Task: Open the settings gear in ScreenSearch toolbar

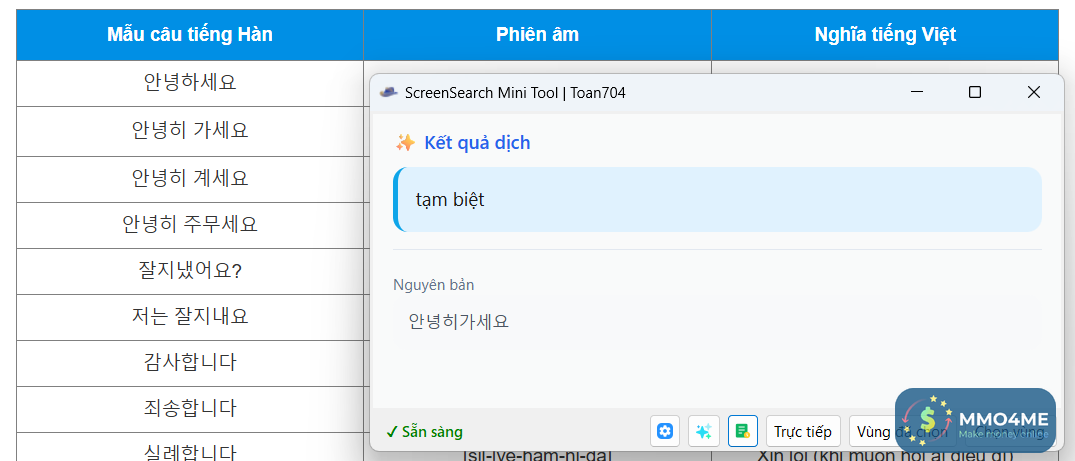Action: 665,431
